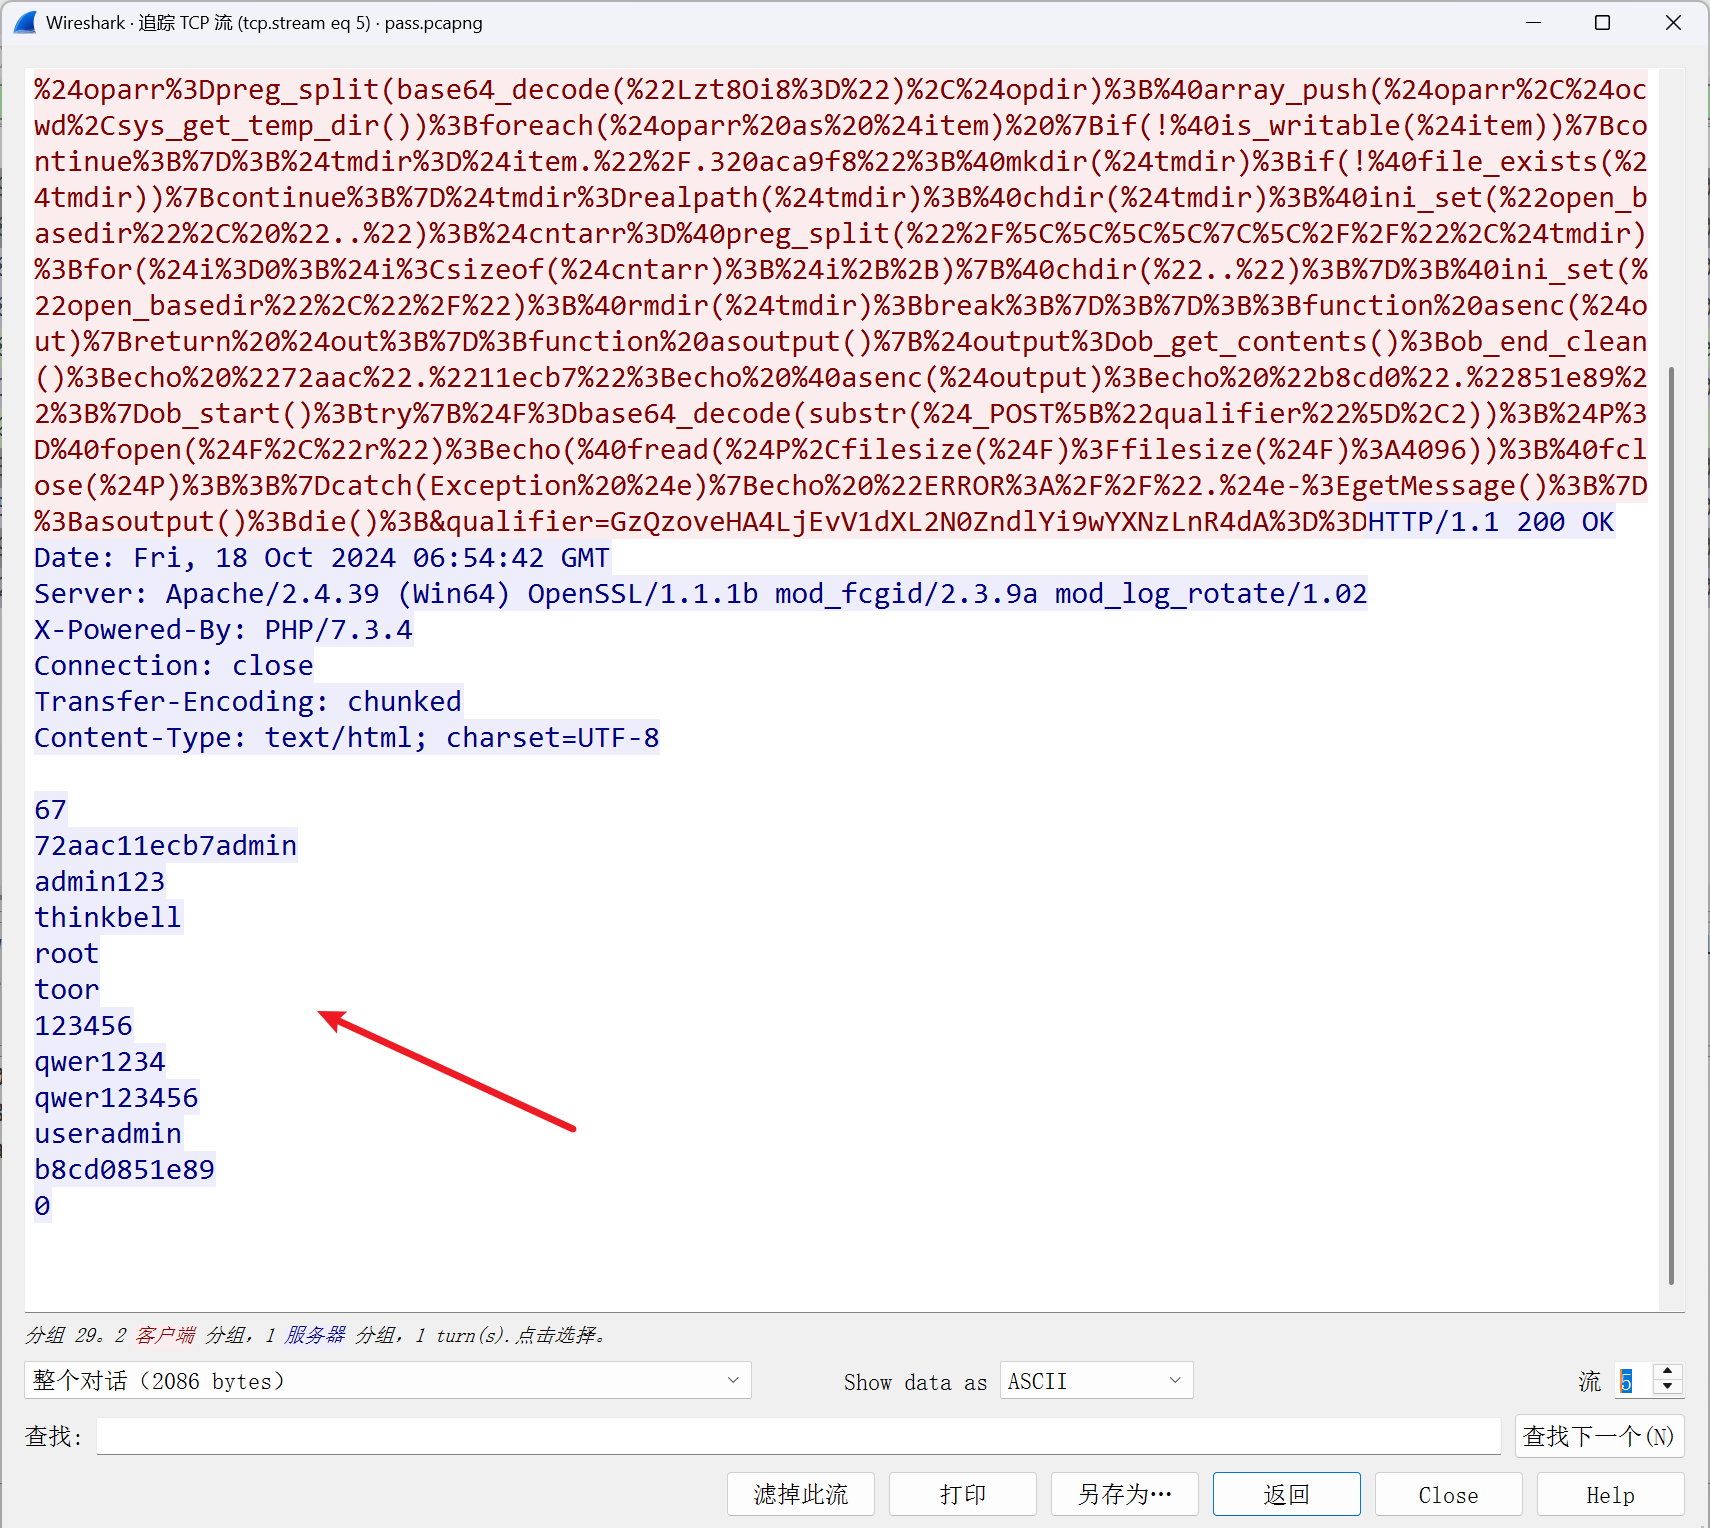This screenshot has height=1528, width=1710.
Task: Click the 'X-Powered-By: PHP/7.3.4' line
Action: [223, 630]
